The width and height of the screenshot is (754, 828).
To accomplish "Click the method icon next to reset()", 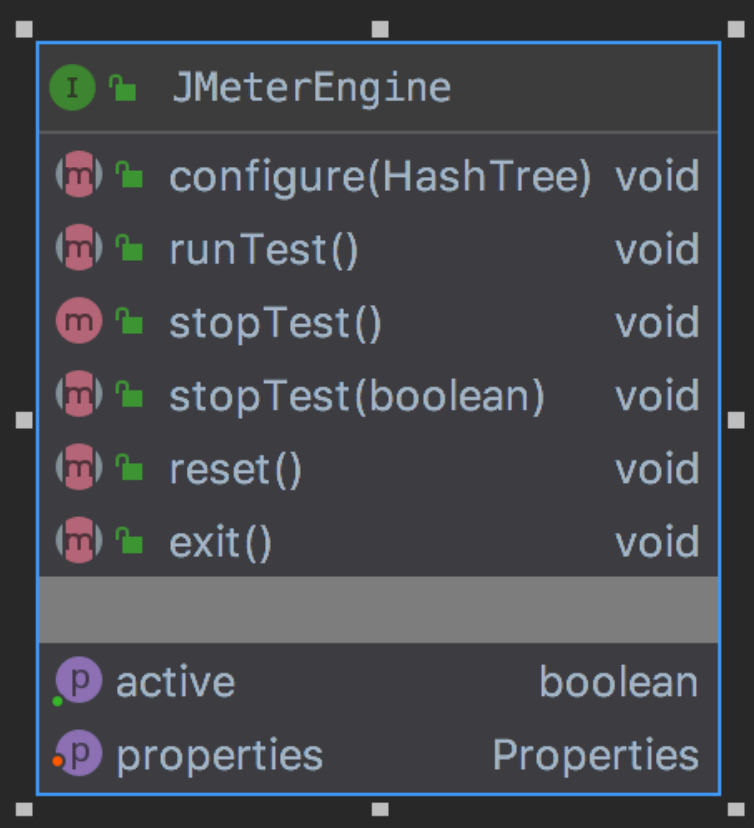I will click(79, 469).
